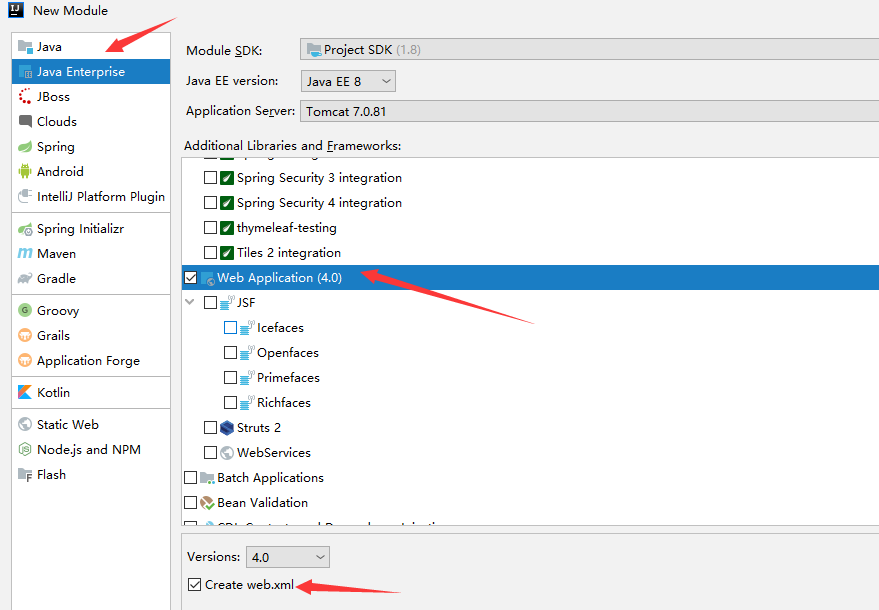Click the Spring Initializr icon

[25, 229]
